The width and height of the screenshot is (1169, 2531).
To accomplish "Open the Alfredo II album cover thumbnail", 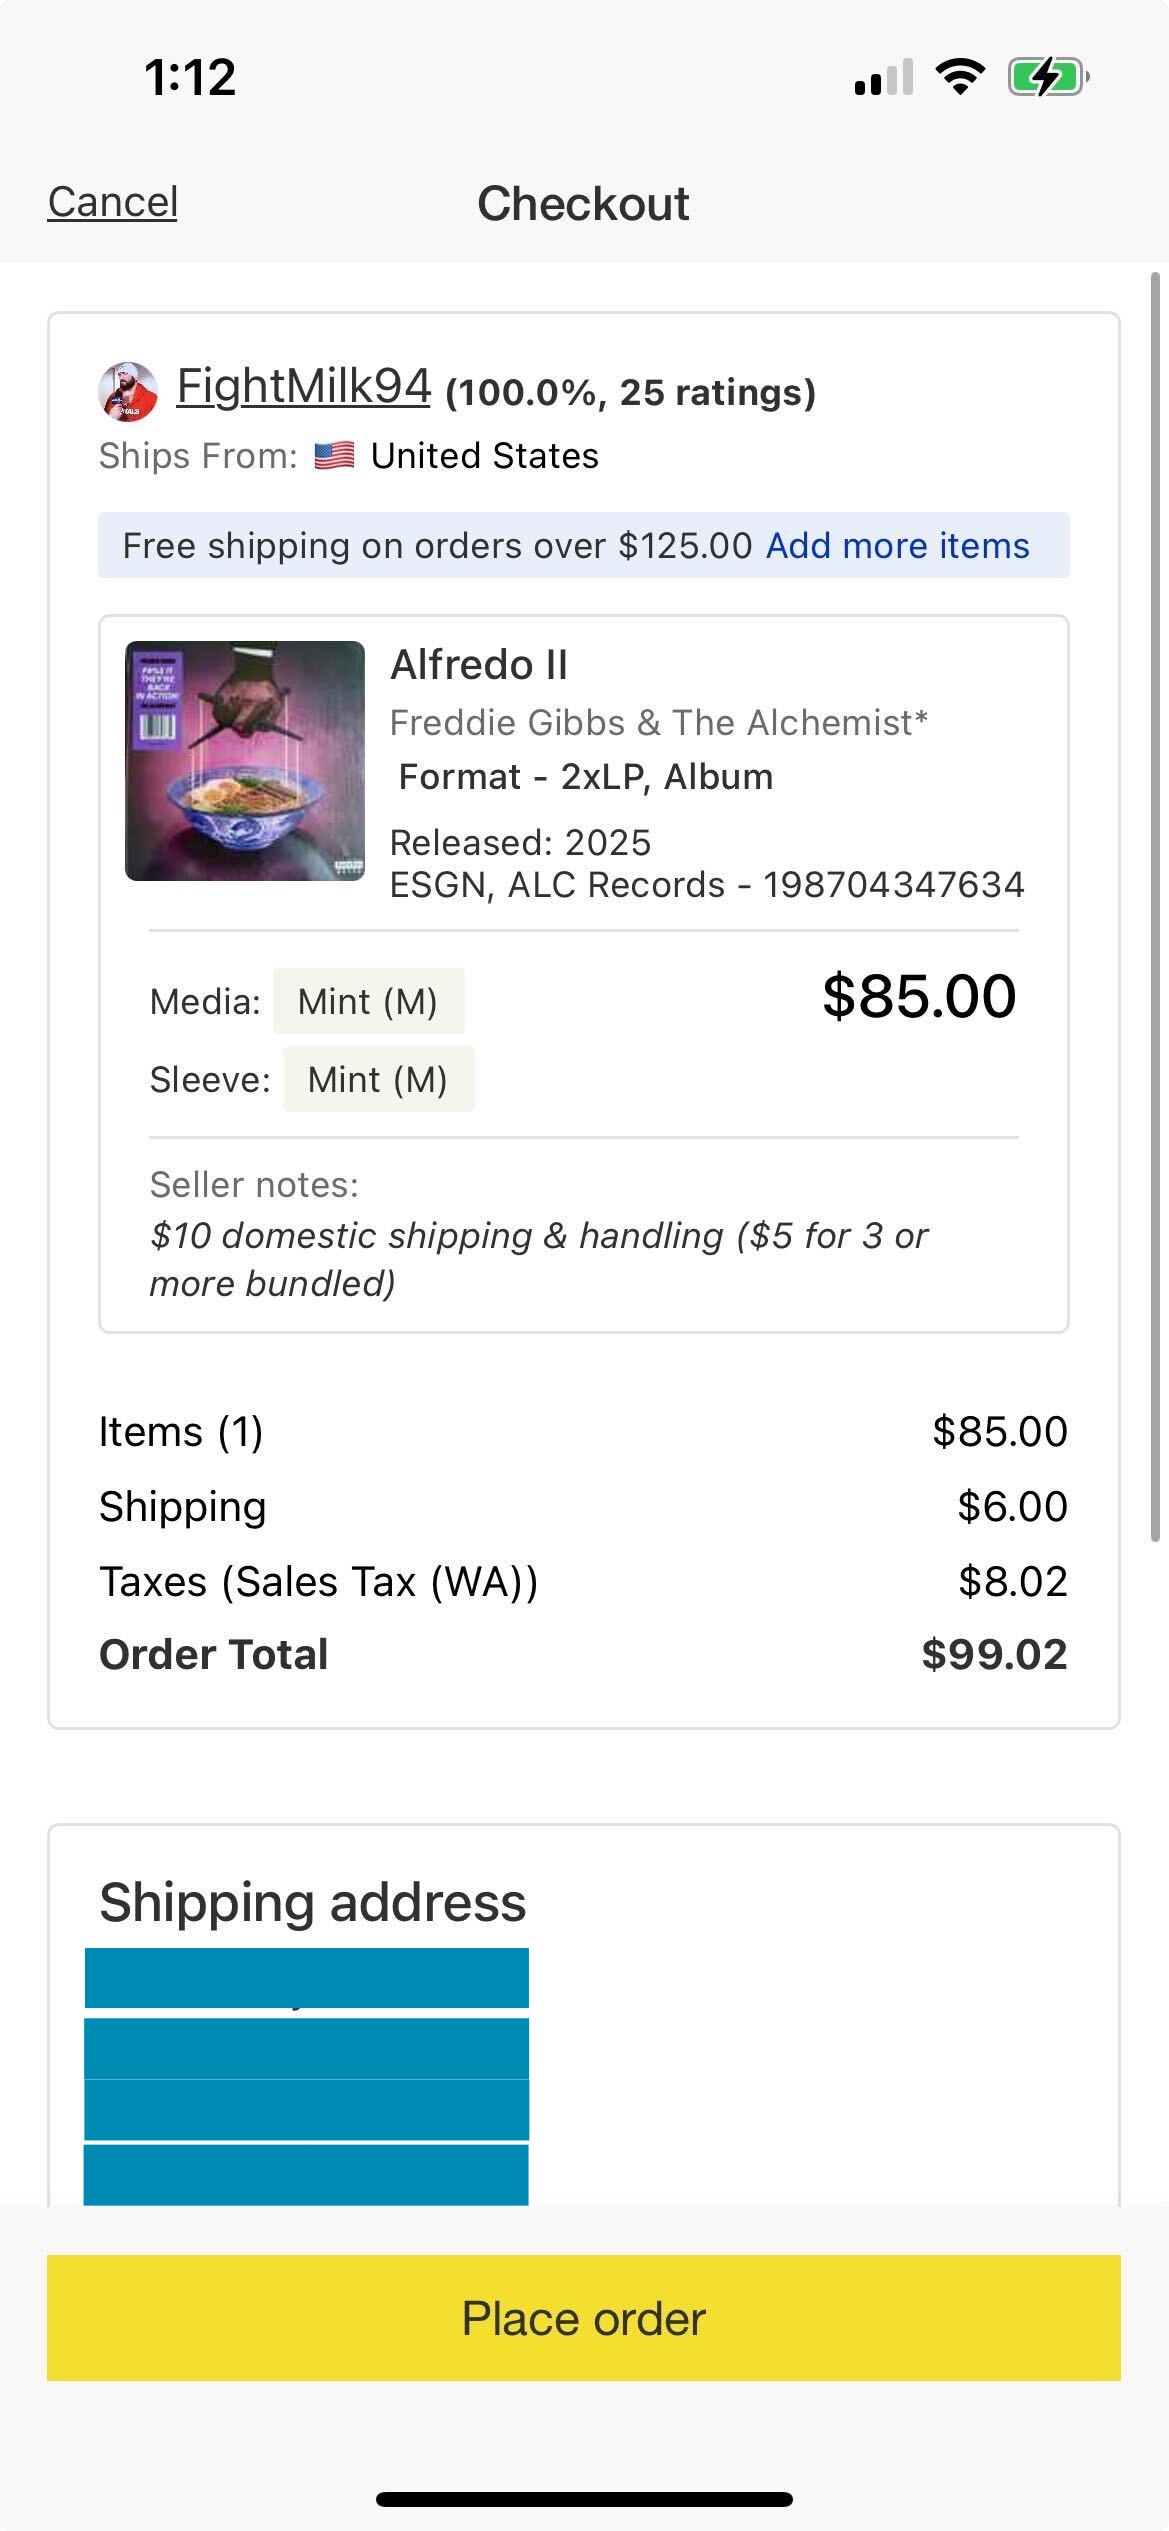I will 245,761.
